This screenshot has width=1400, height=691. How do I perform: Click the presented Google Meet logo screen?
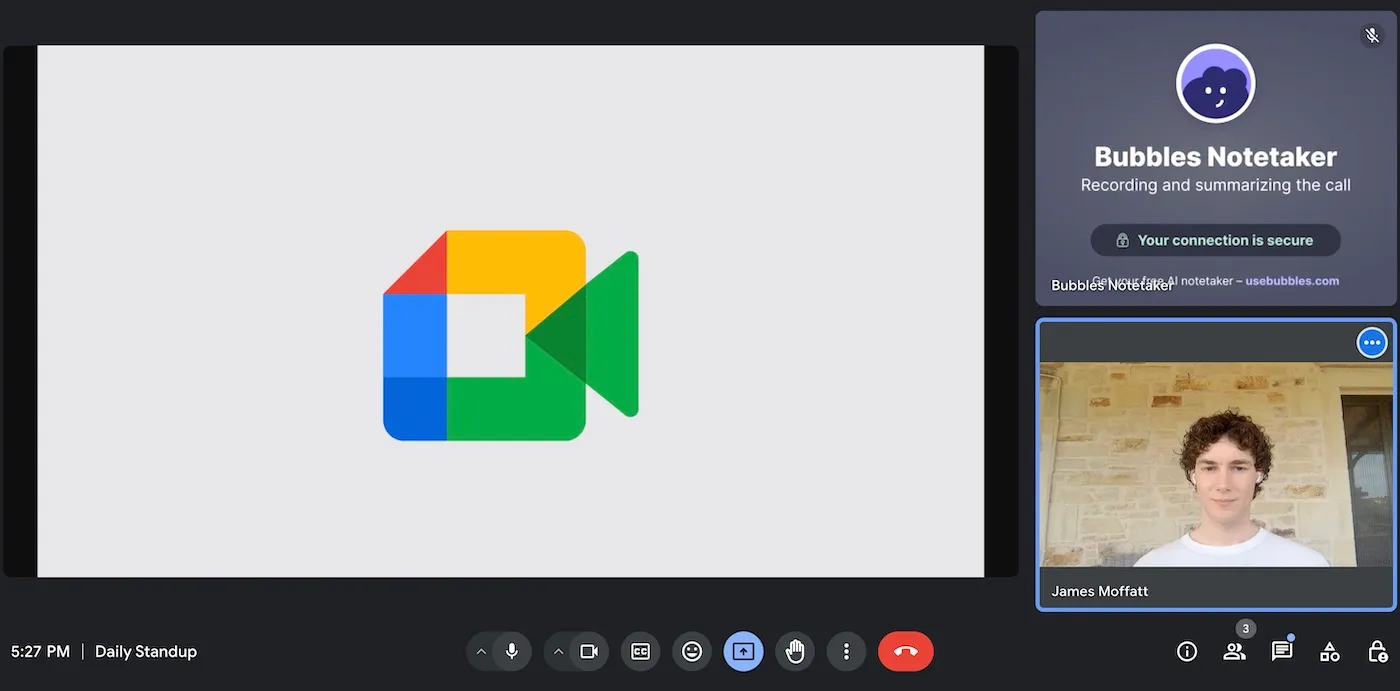[x=511, y=311]
